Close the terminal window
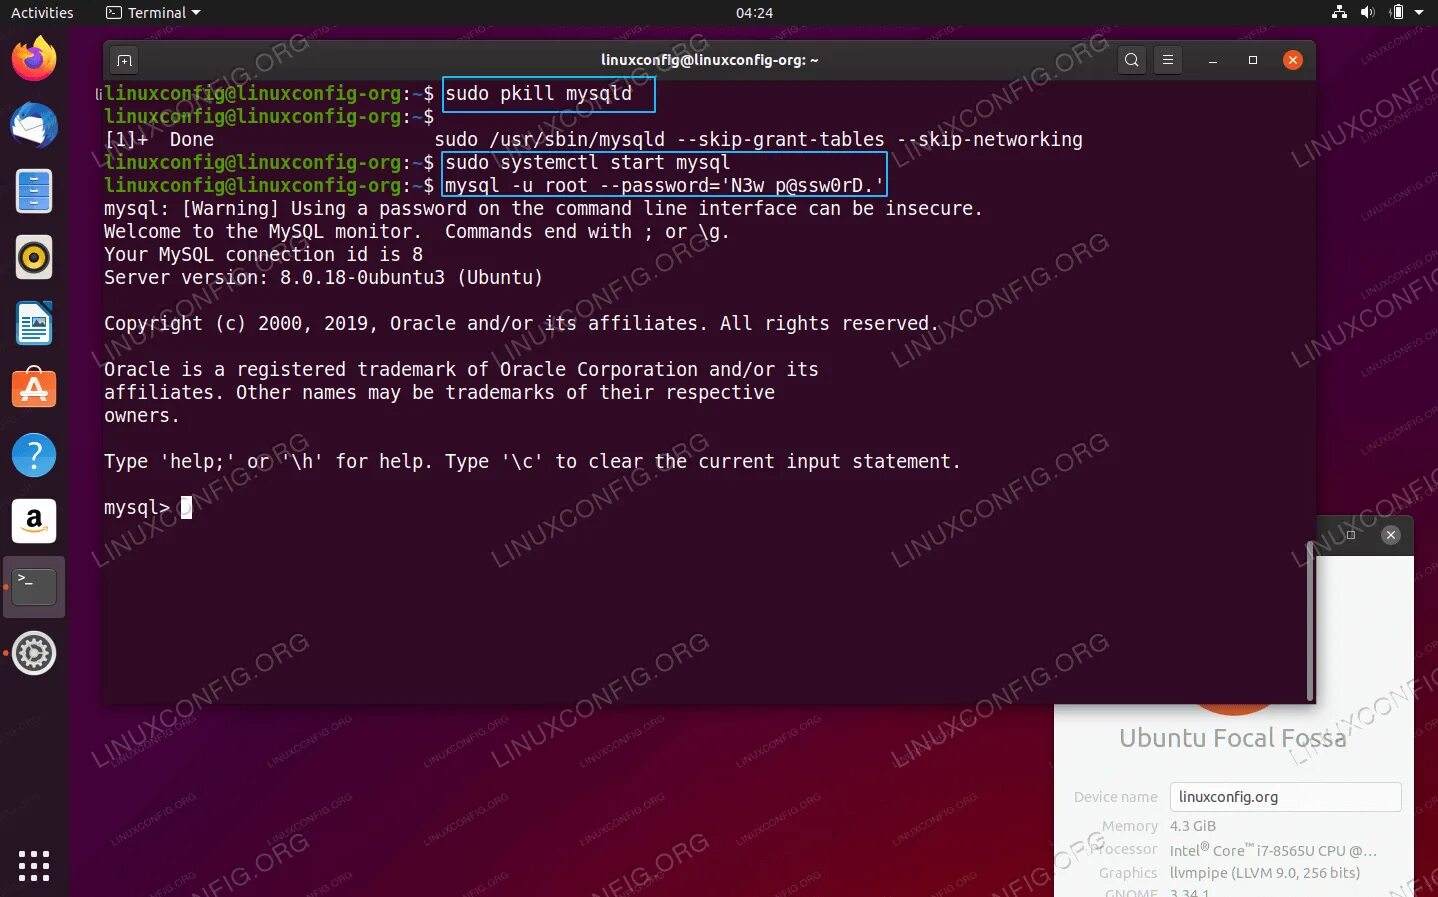Image resolution: width=1438 pixels, height=897 pixels. tap(1293, 60)
